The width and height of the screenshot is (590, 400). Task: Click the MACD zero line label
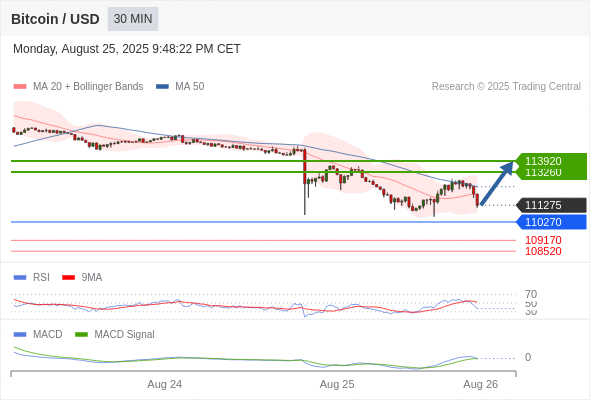(528, 357)
